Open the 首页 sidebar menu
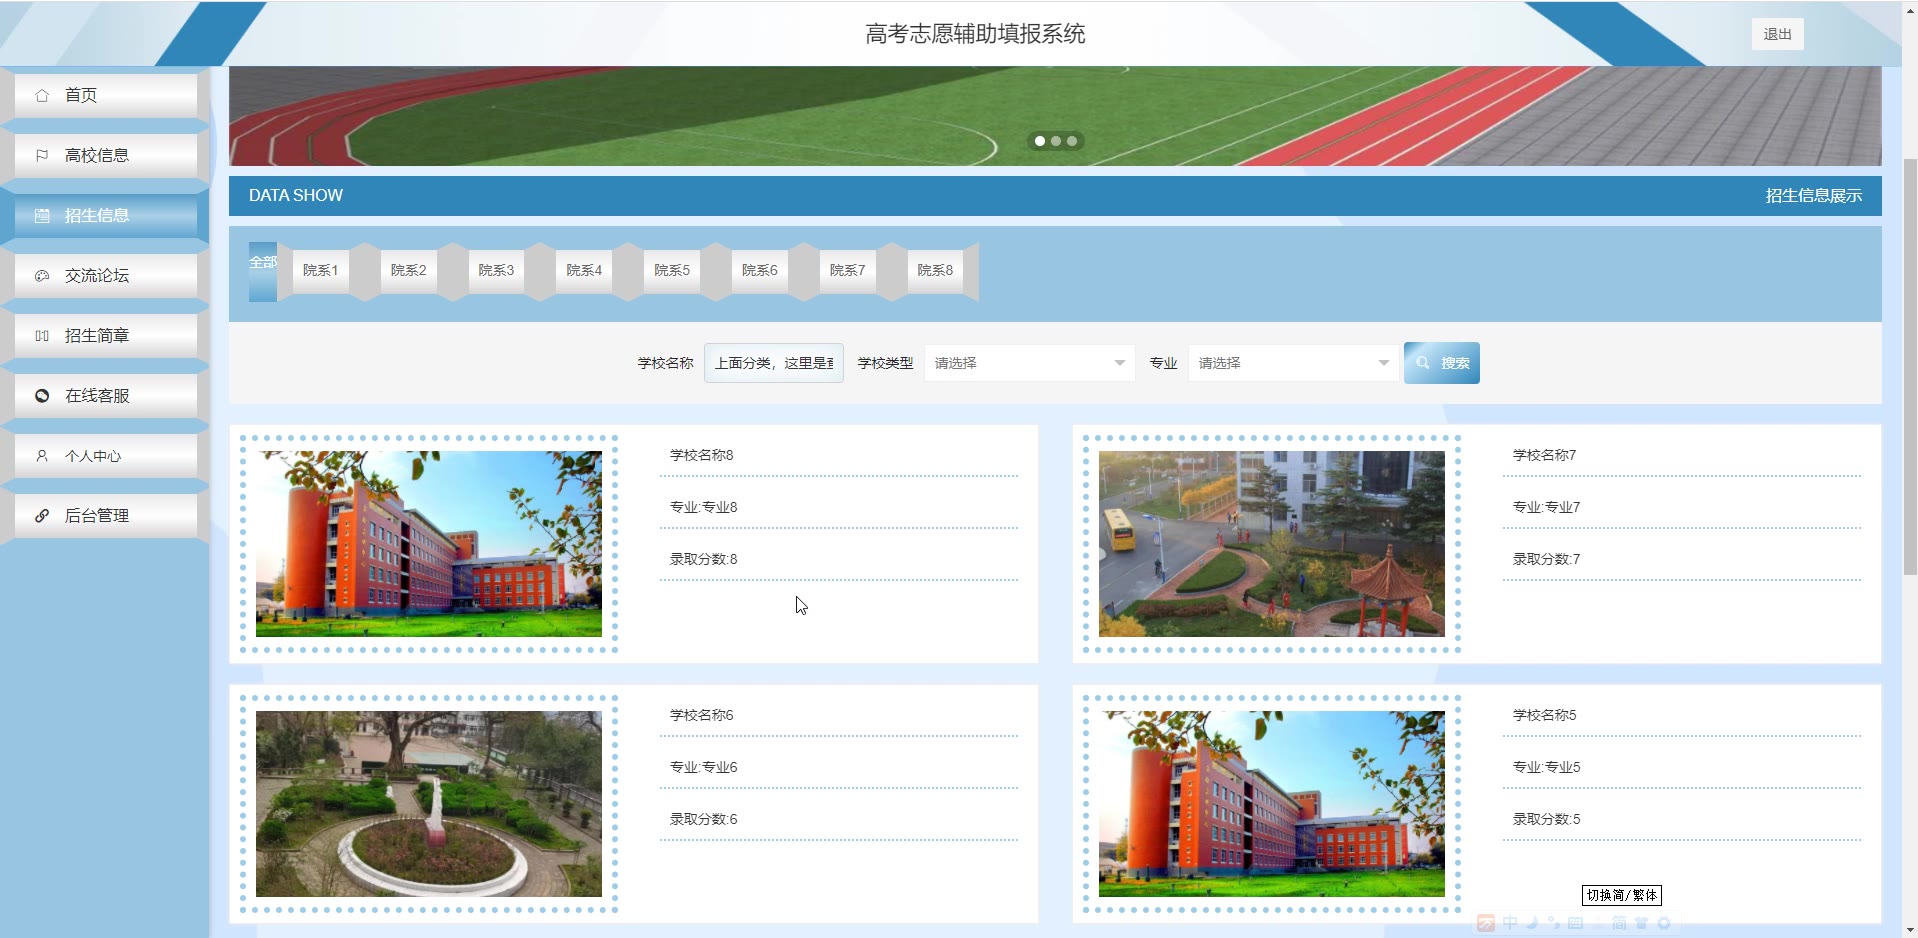Screen dimensions: 1918x938 pos(106,95)
